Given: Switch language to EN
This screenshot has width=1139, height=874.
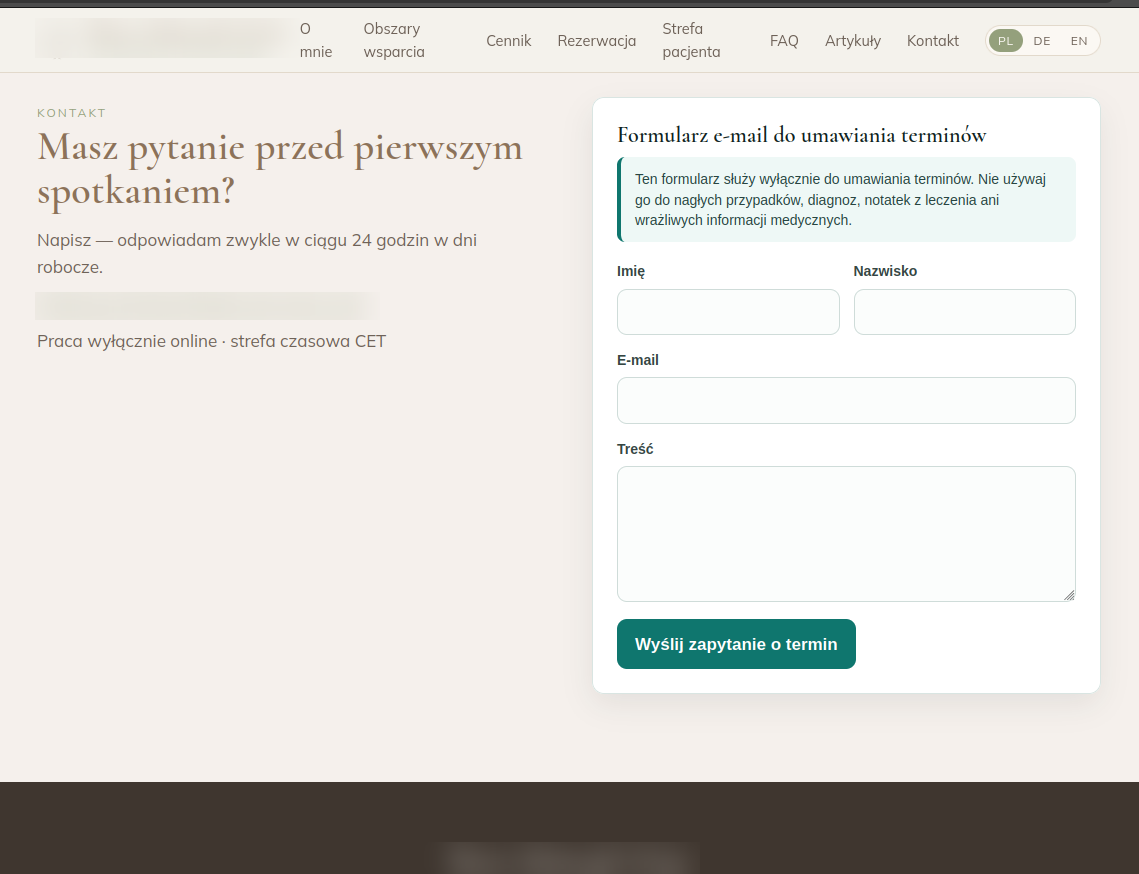Looking at the screenshot, I should point(1079,41).
